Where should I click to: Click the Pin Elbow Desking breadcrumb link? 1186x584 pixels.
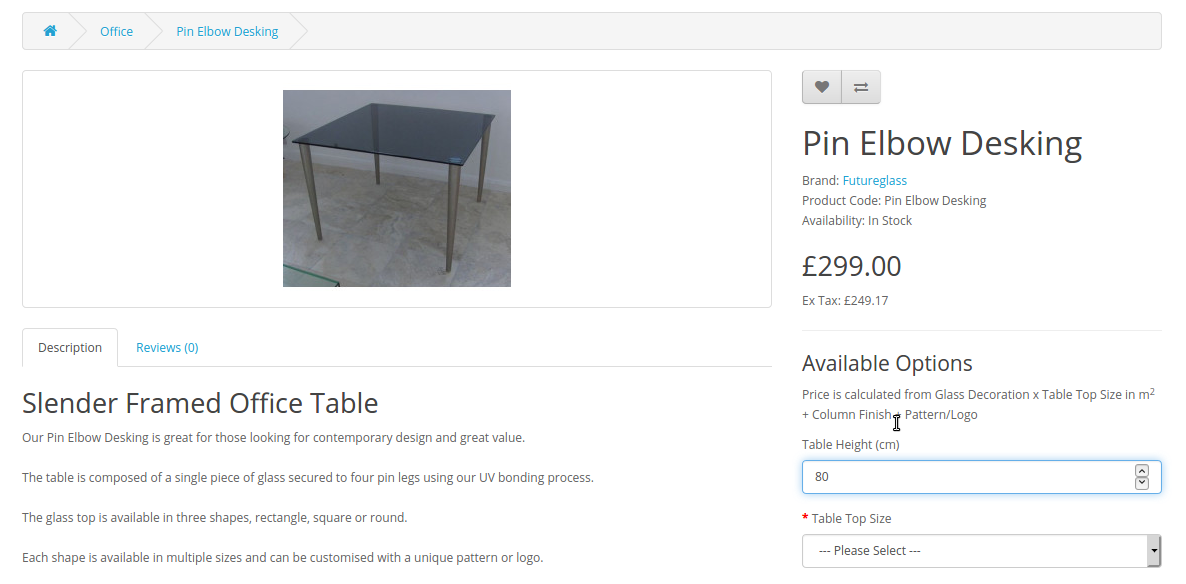tap(227, 31)
